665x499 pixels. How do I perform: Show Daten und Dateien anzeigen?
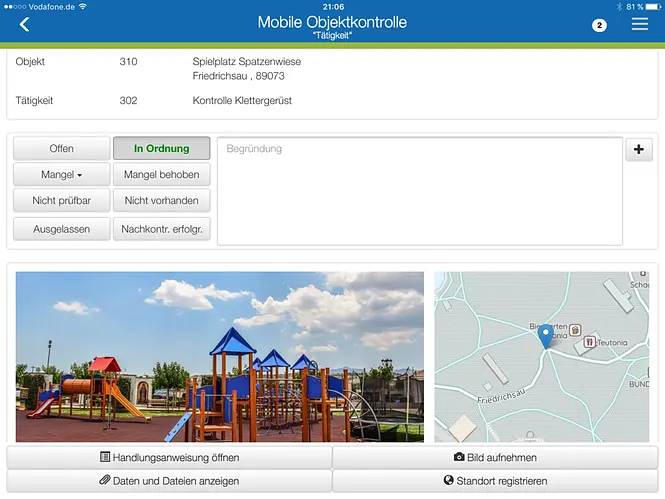169,481
